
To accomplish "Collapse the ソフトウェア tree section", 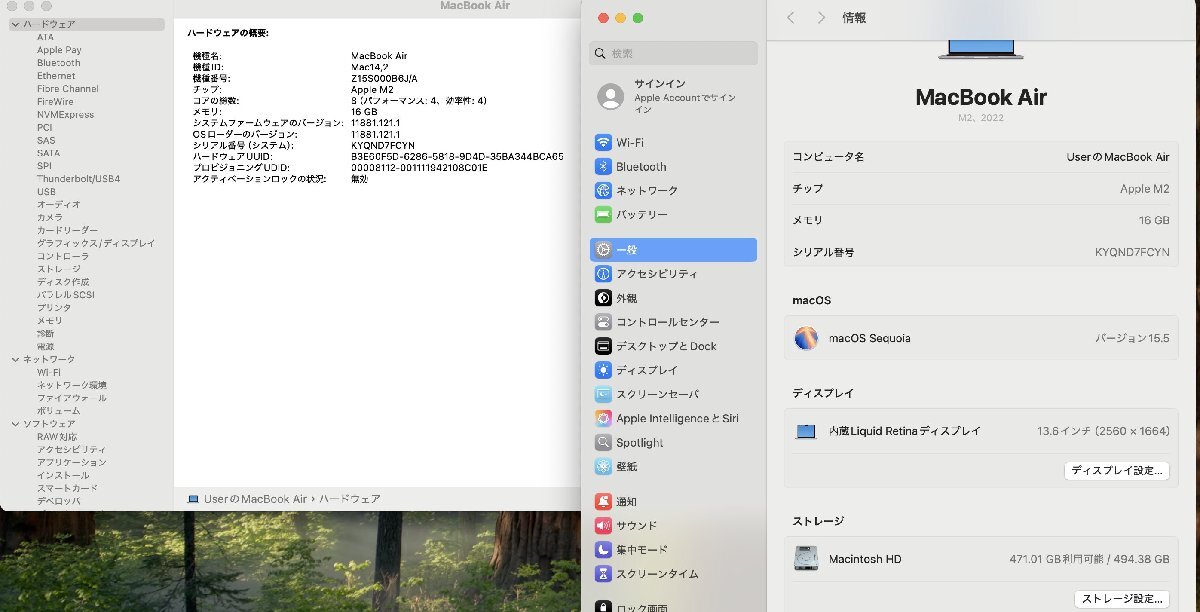I will (15, 424).
